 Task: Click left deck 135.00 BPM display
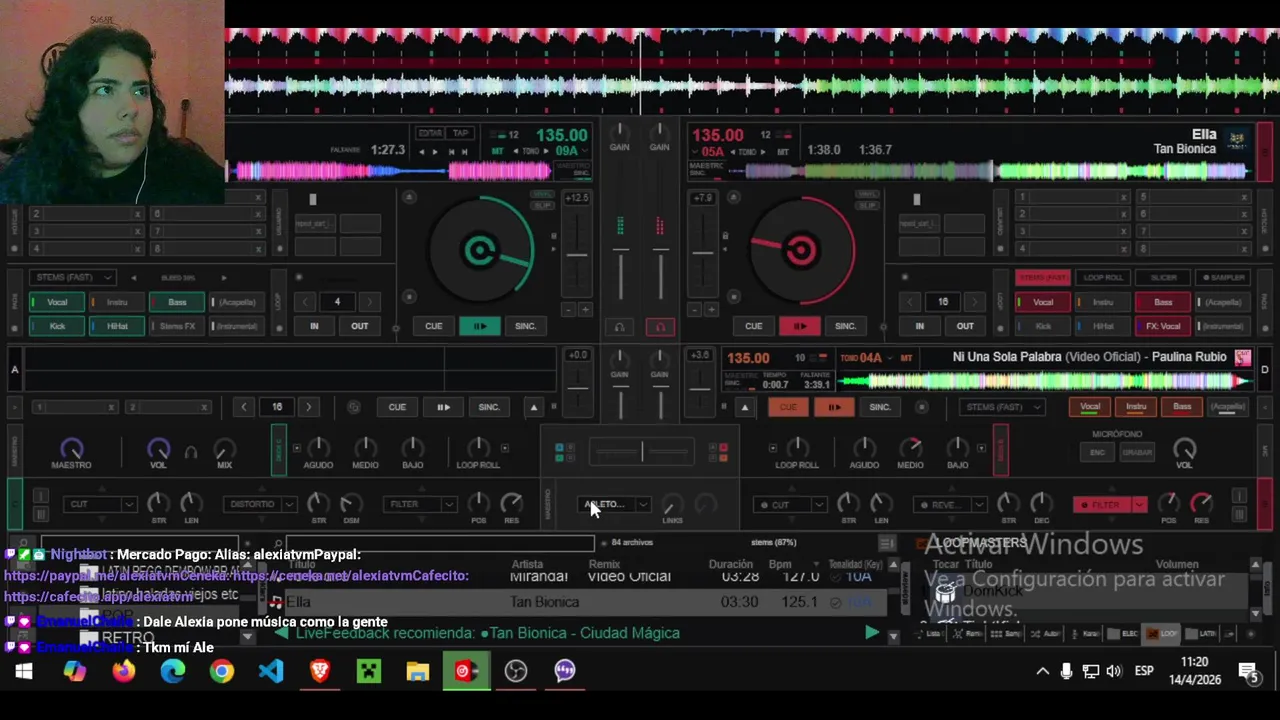[561, 135]
